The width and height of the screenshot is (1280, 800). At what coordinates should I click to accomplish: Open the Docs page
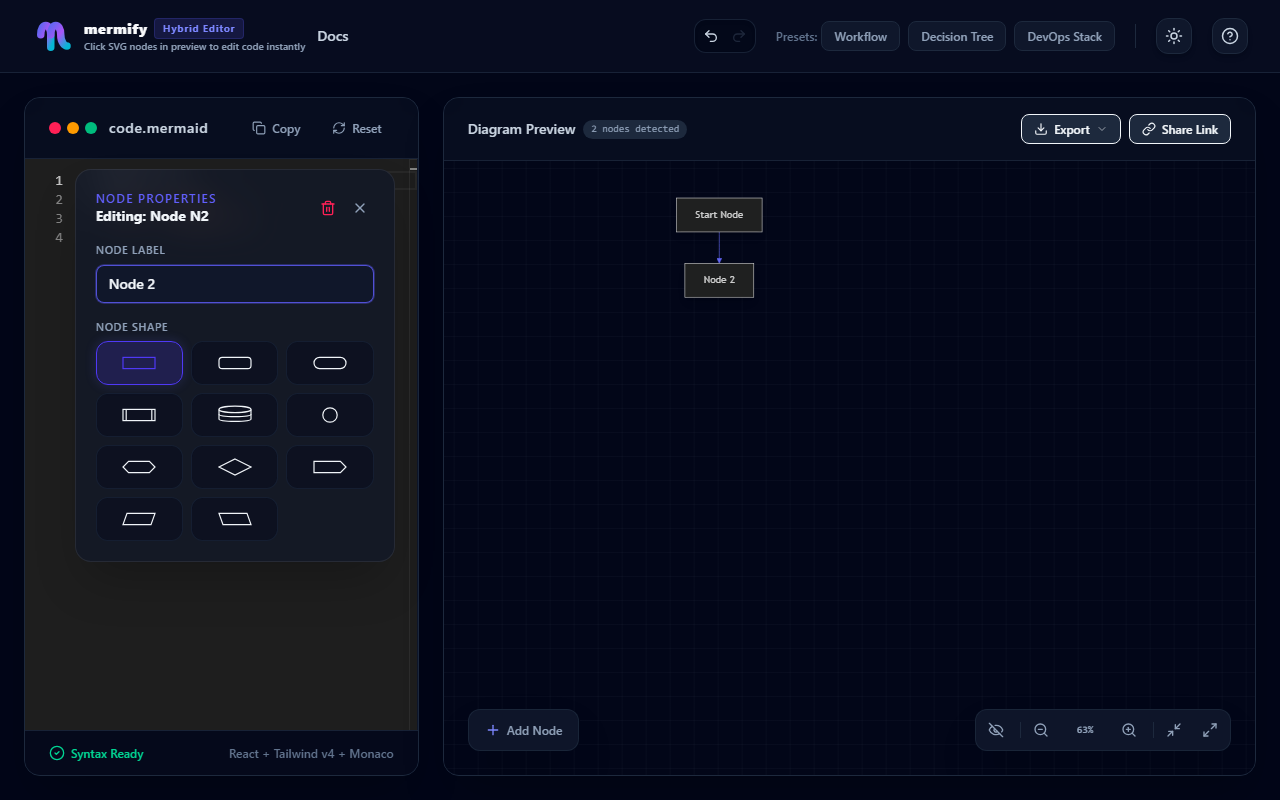click(333, 37)
